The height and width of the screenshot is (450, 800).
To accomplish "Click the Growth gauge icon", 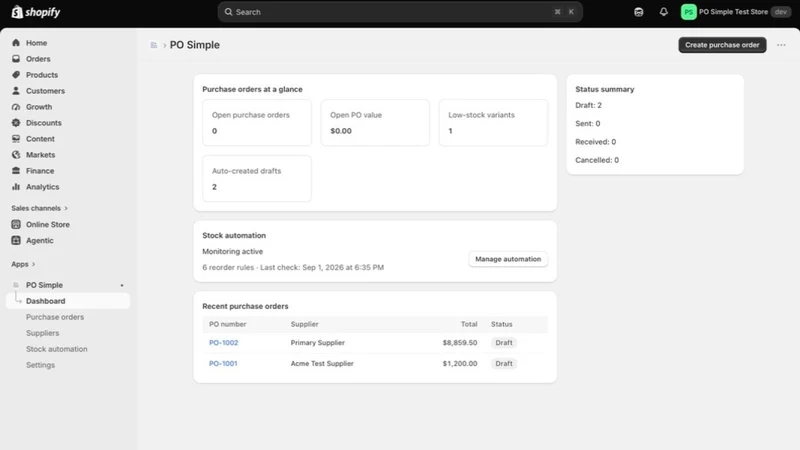I will tap(16, 107).
